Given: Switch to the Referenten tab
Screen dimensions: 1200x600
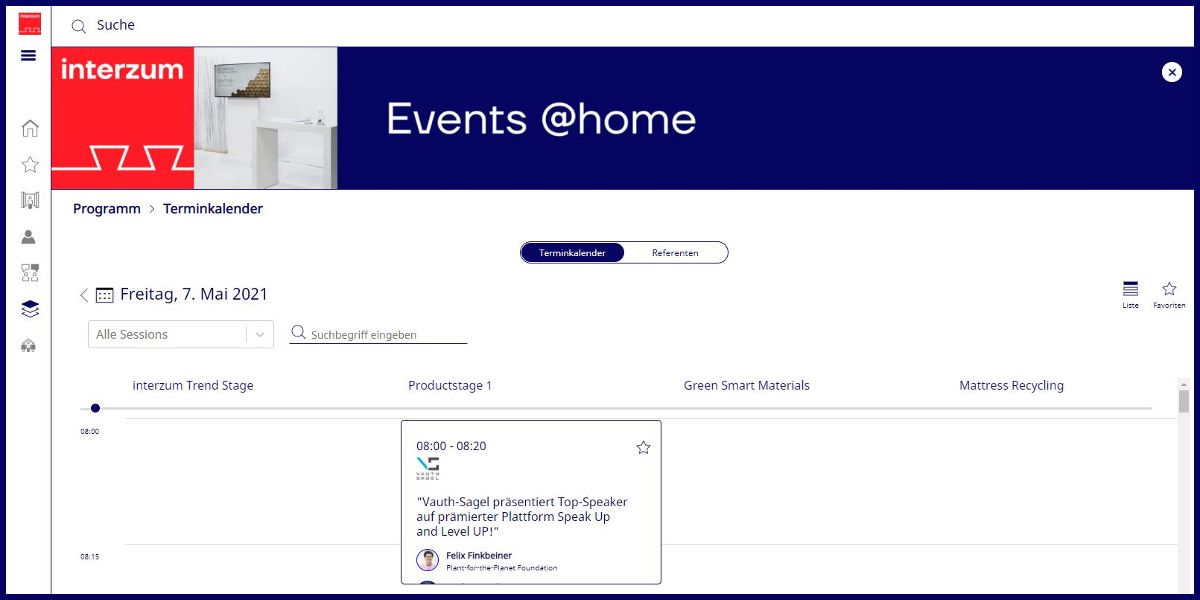Looking at the screenshot, I should tap(675, 253).
